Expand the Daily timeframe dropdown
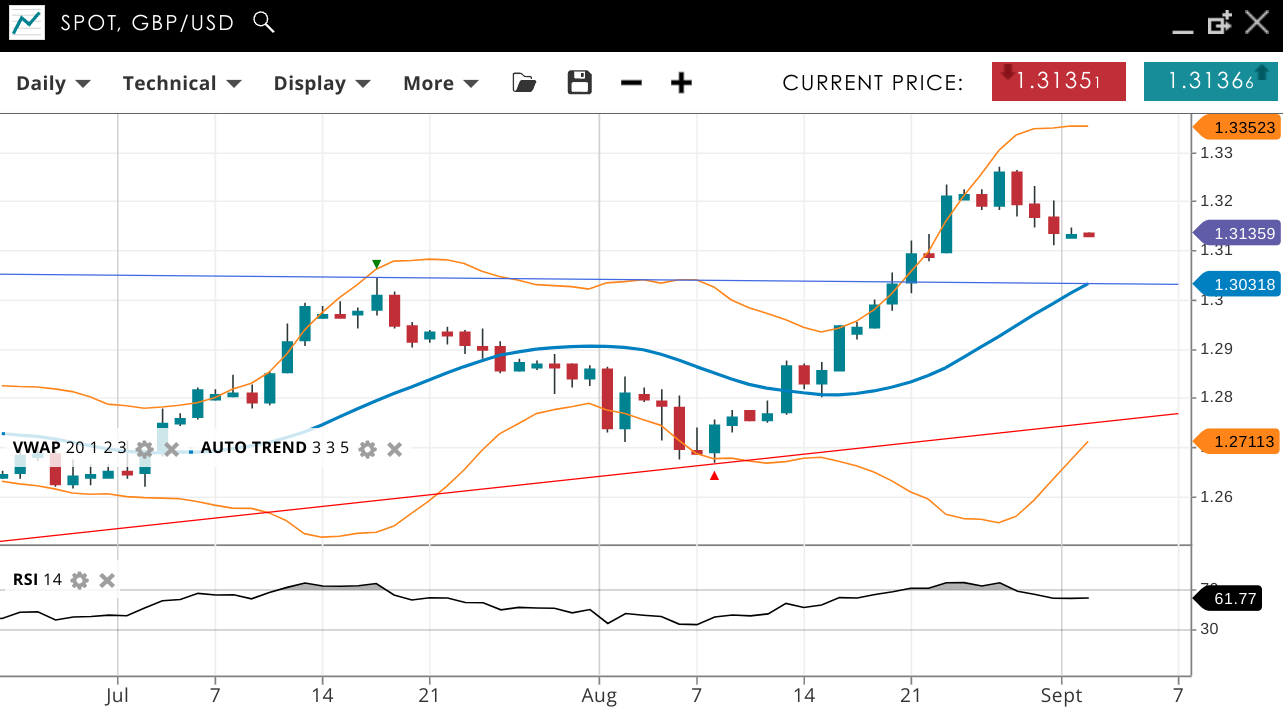Screen dimensions: 1283x710 tap(53, 83)
